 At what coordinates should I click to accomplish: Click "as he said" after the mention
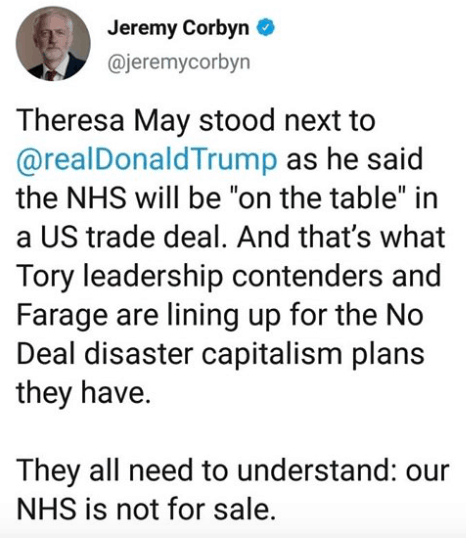(354, 160)
